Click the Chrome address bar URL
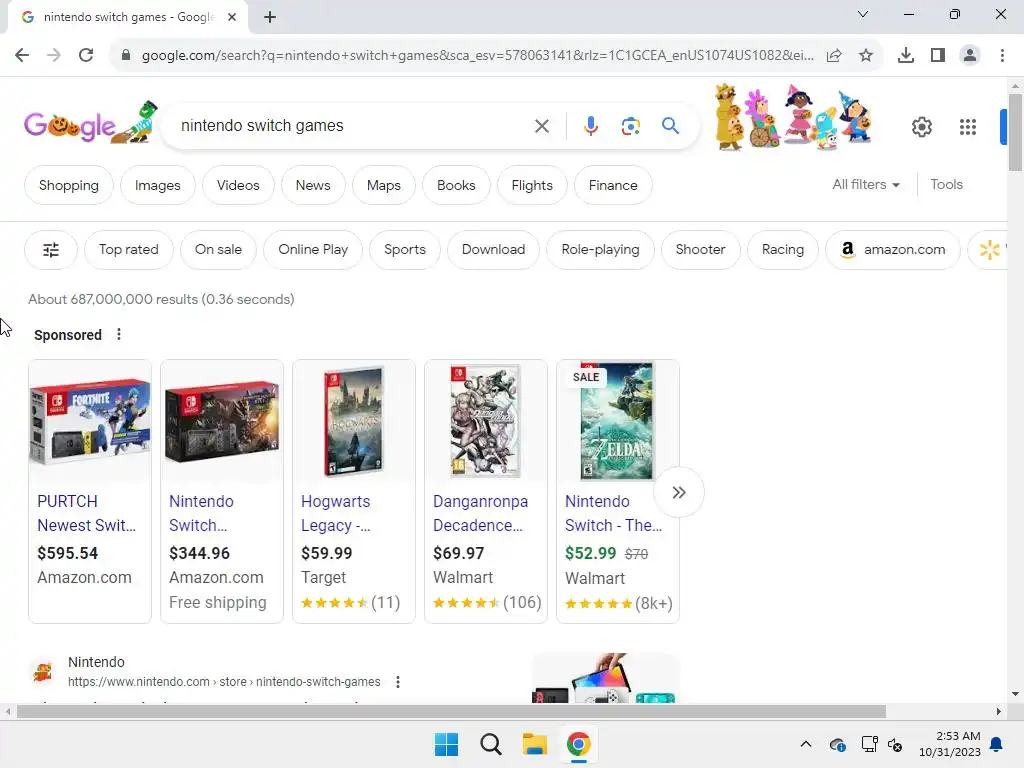 click(477, 56)
